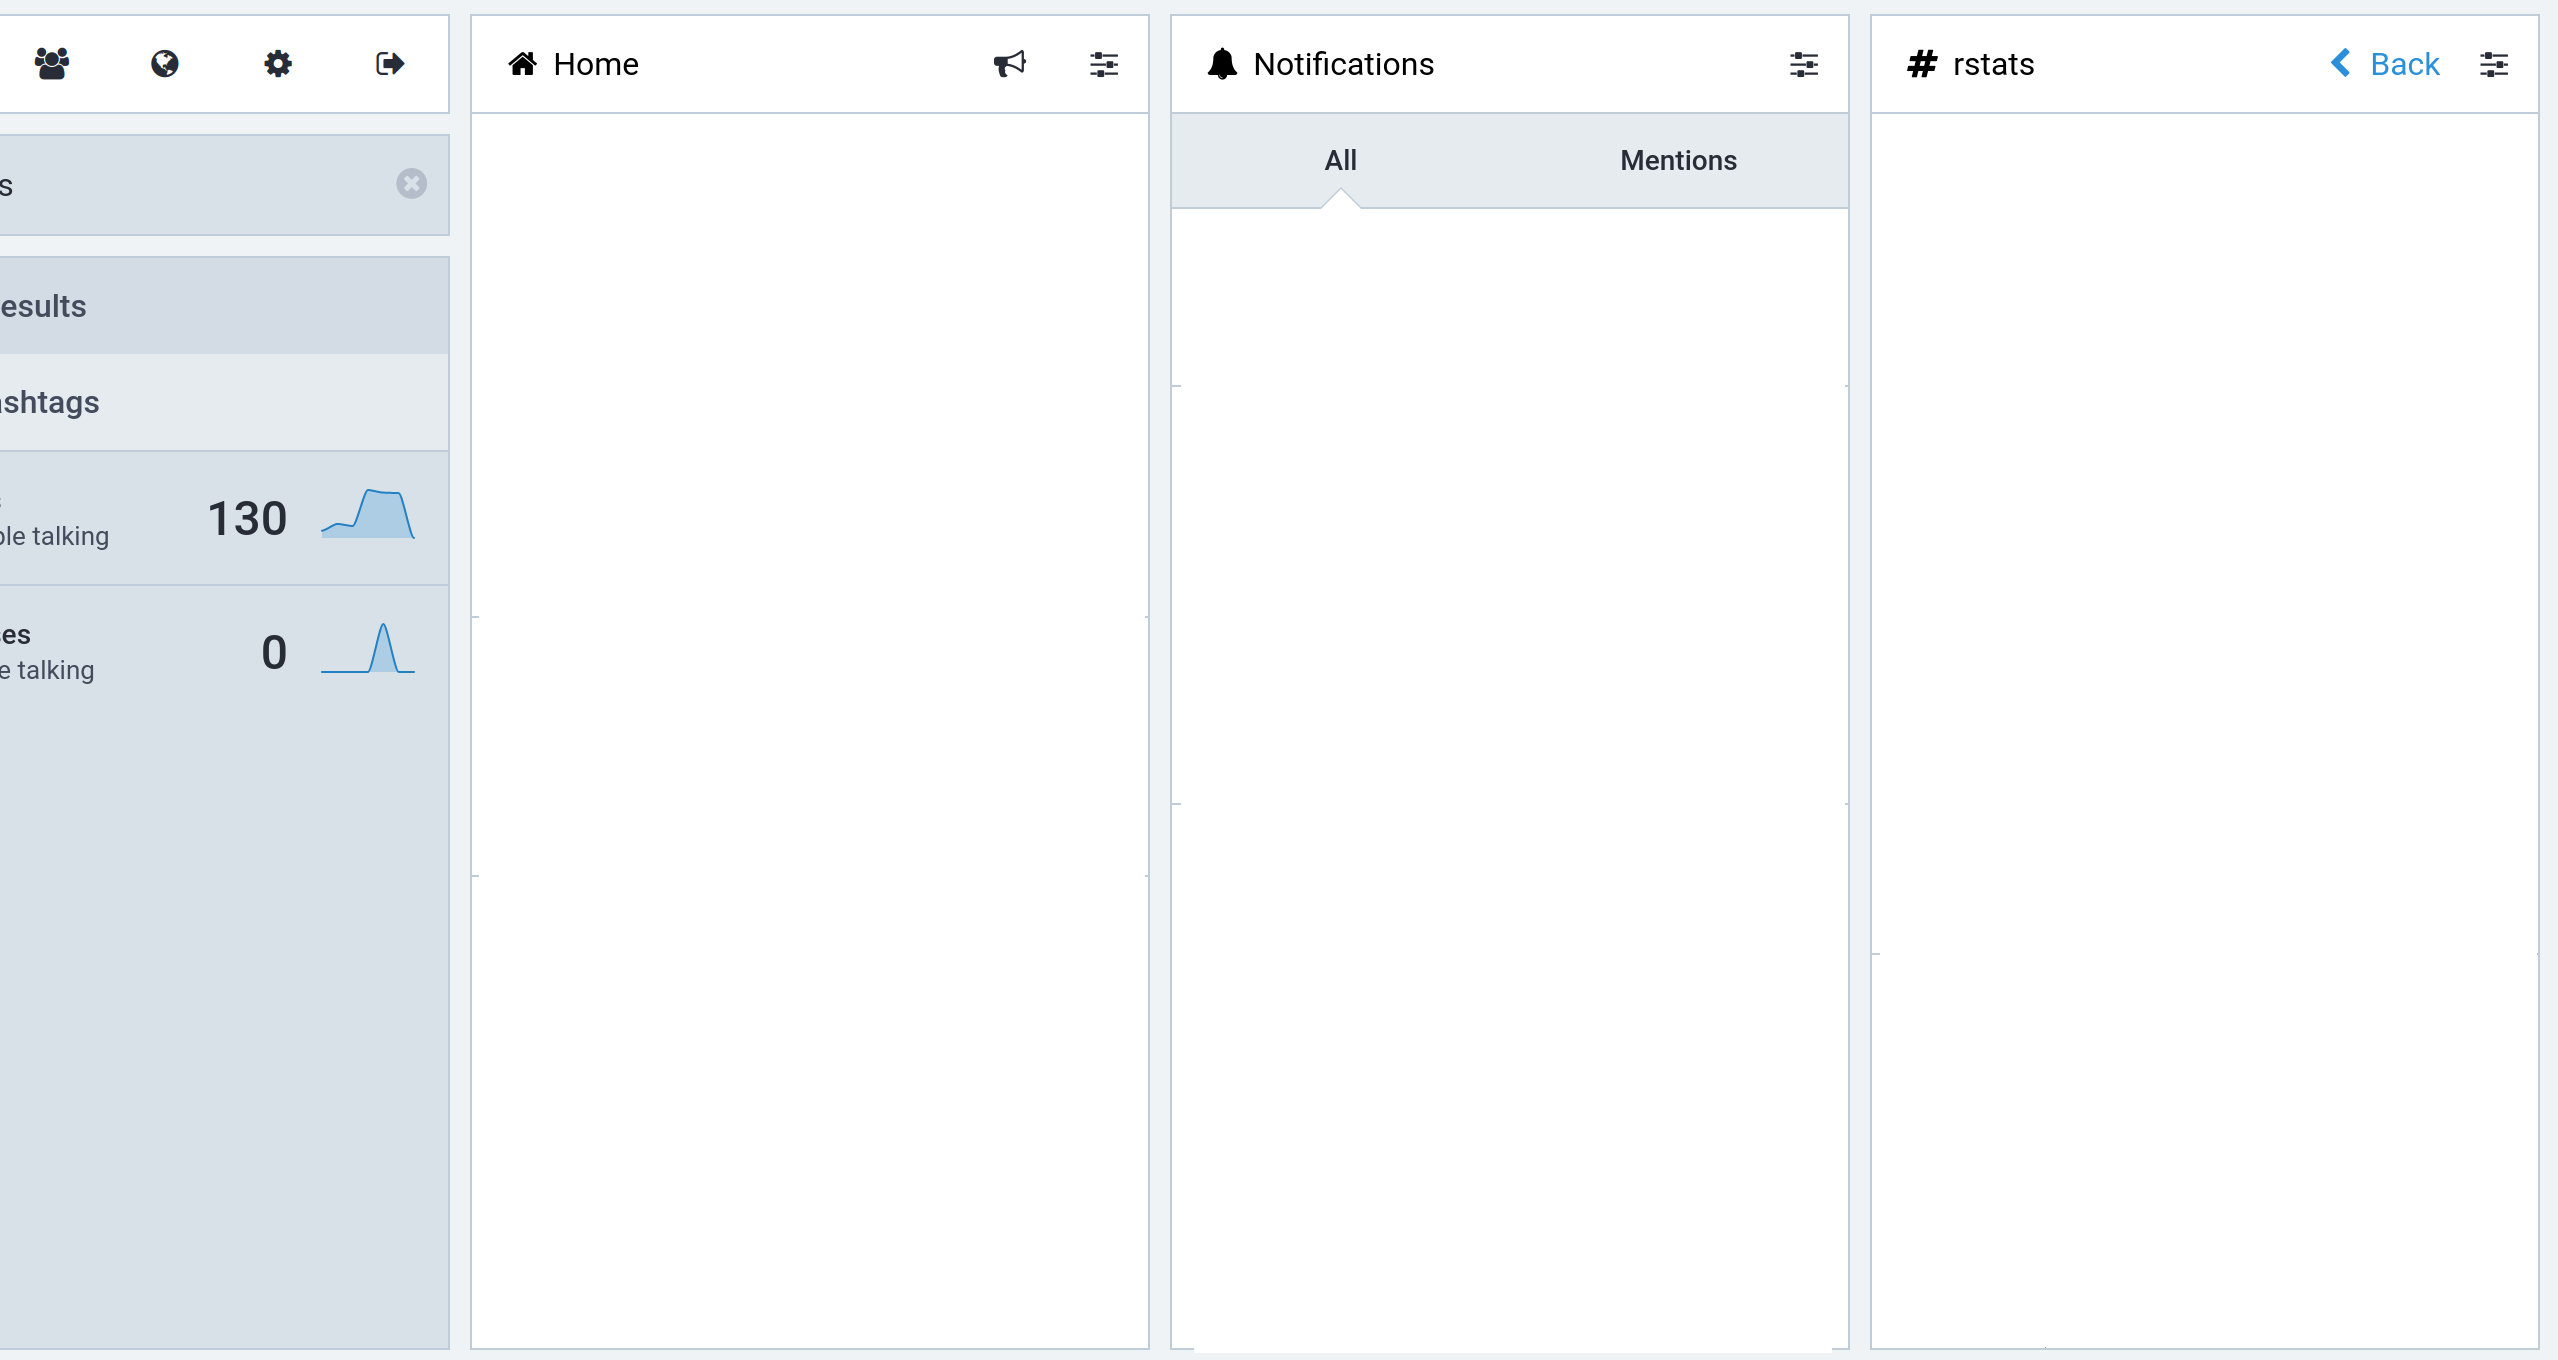Open preferences gear icon
This screenshot has width=2558, height=1360.
point(278,64)
